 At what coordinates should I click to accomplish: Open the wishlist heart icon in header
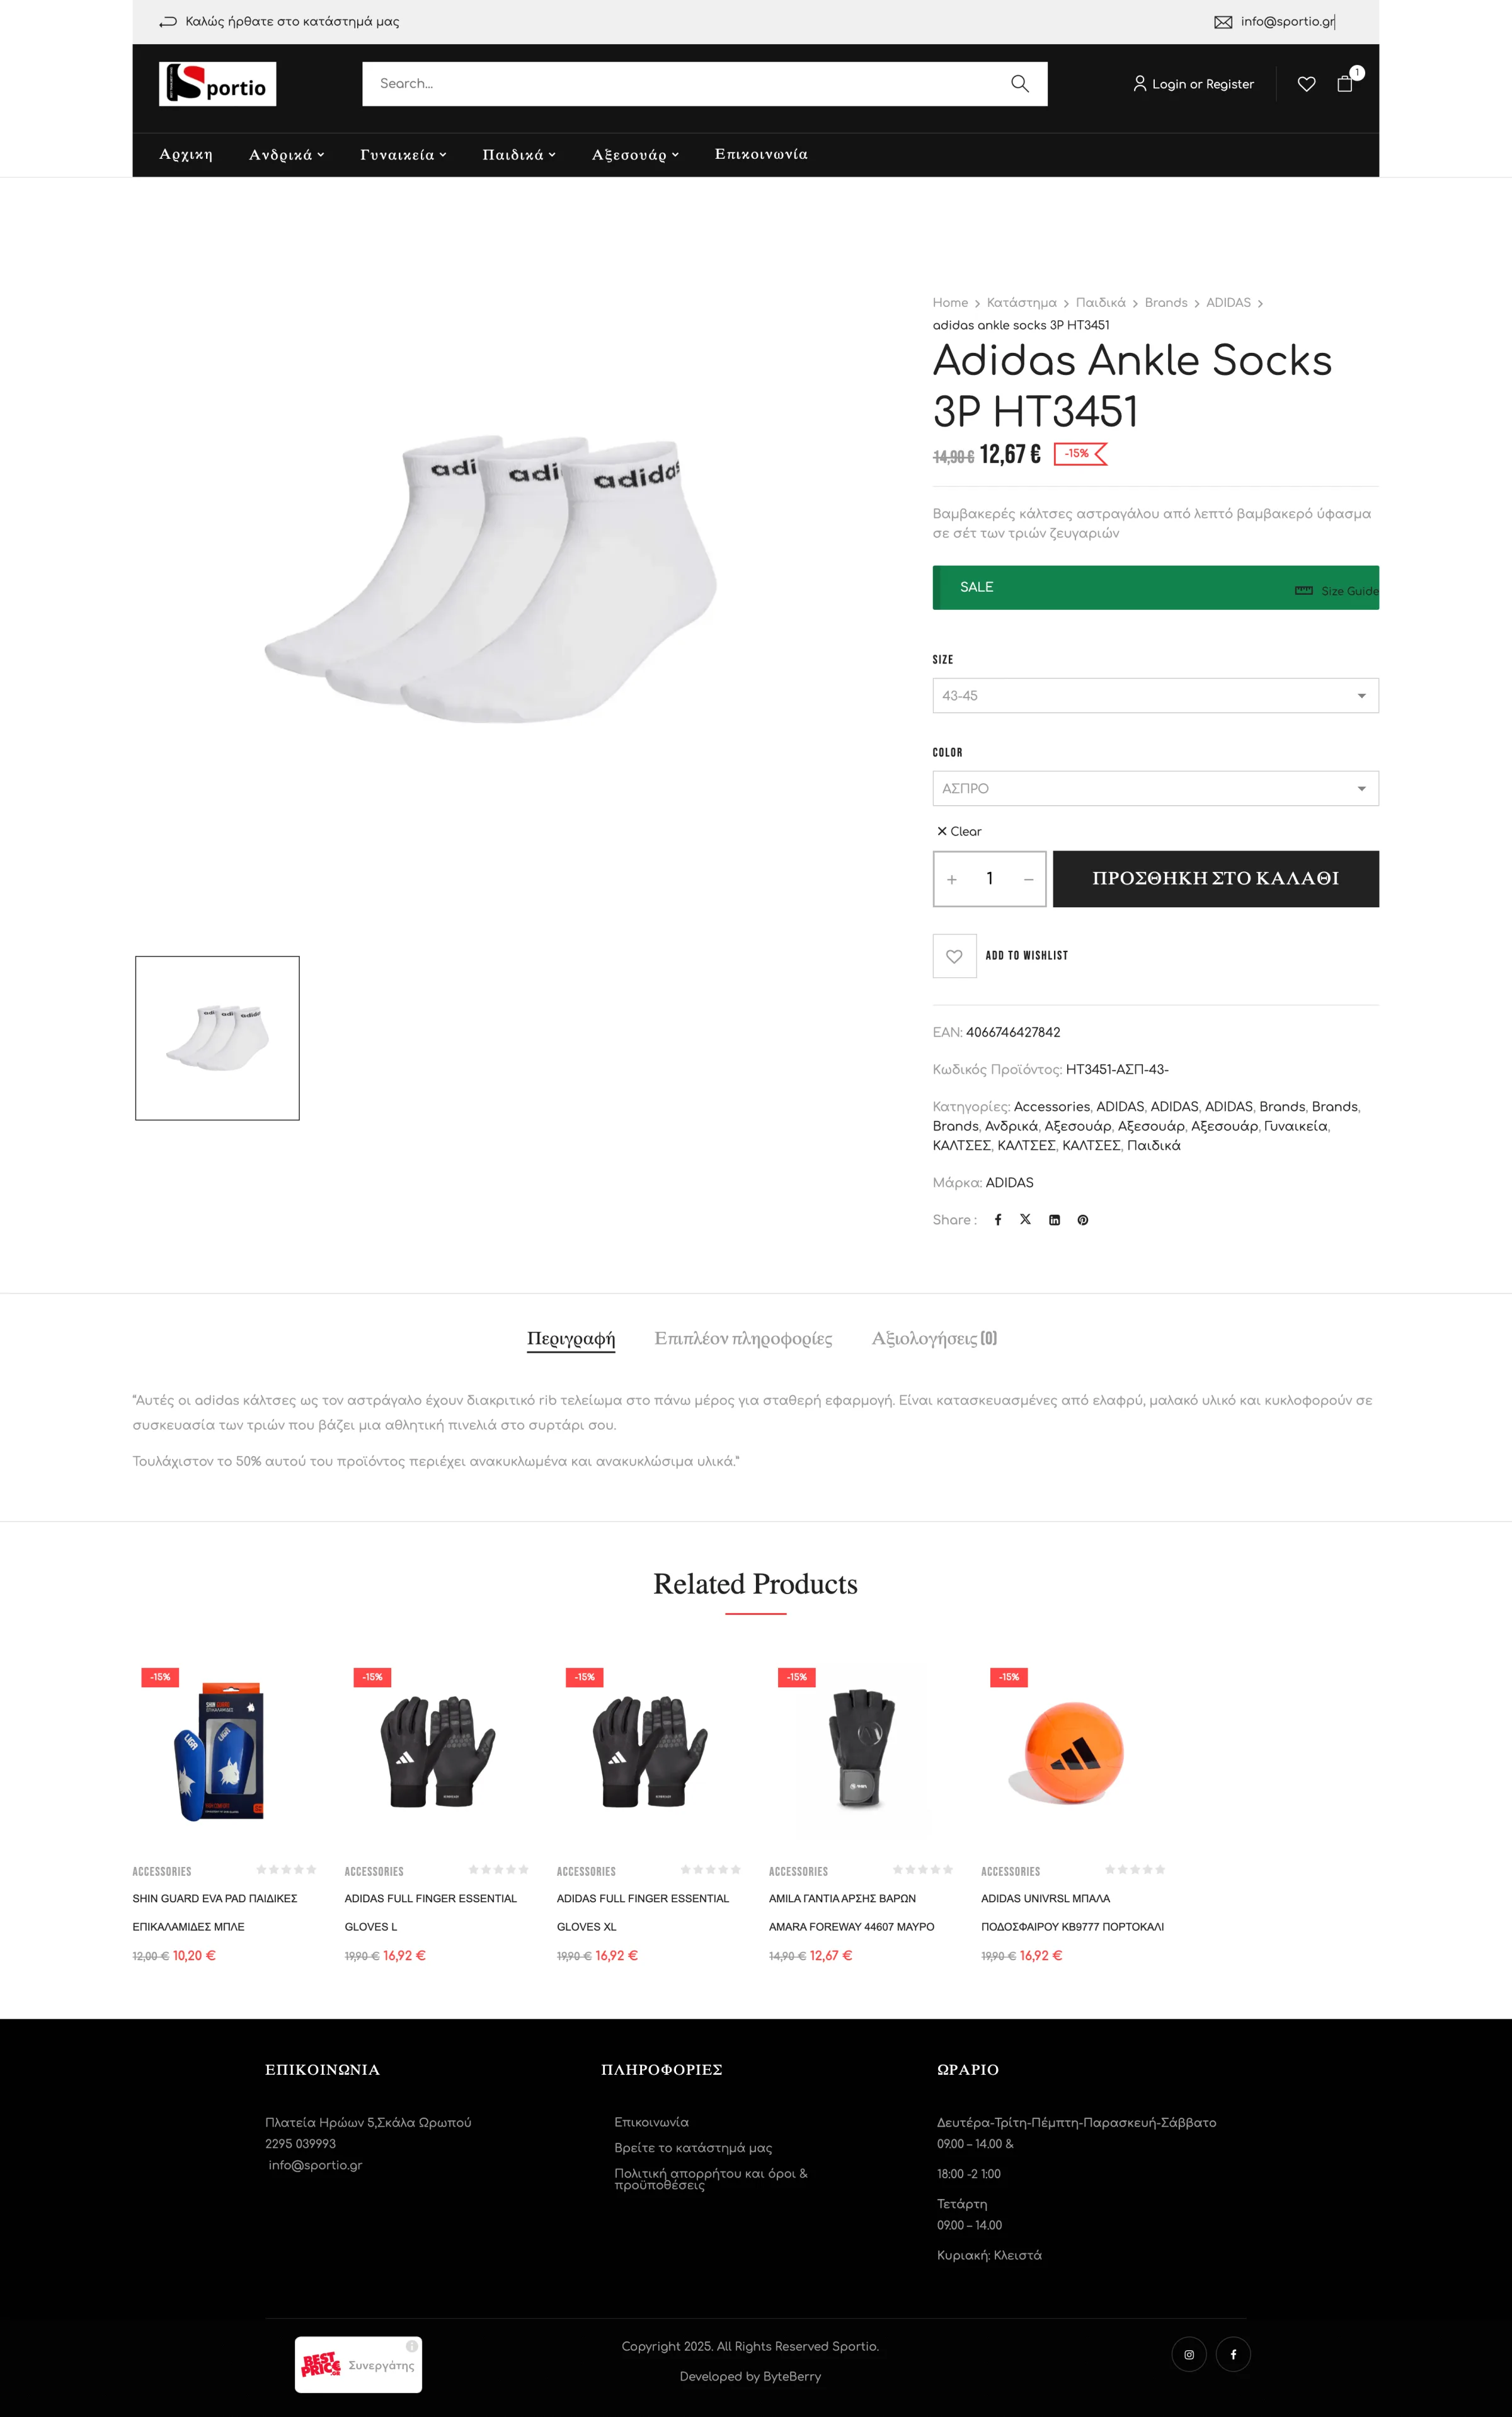1306,84
